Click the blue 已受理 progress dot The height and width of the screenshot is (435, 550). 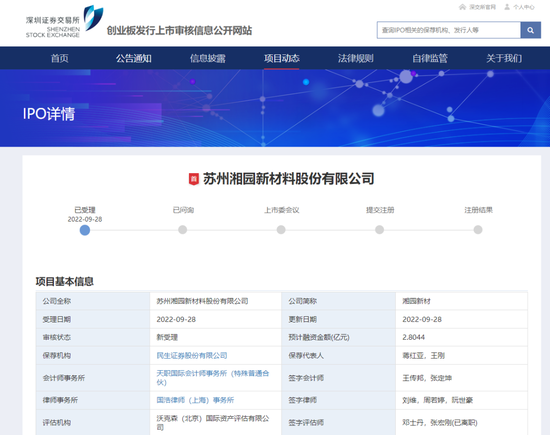pos(85,230)
